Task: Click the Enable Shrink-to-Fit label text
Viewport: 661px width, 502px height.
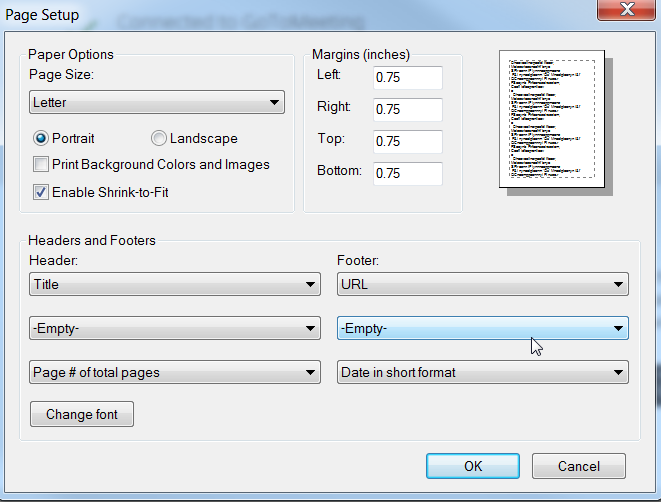Action: point(110,193)
